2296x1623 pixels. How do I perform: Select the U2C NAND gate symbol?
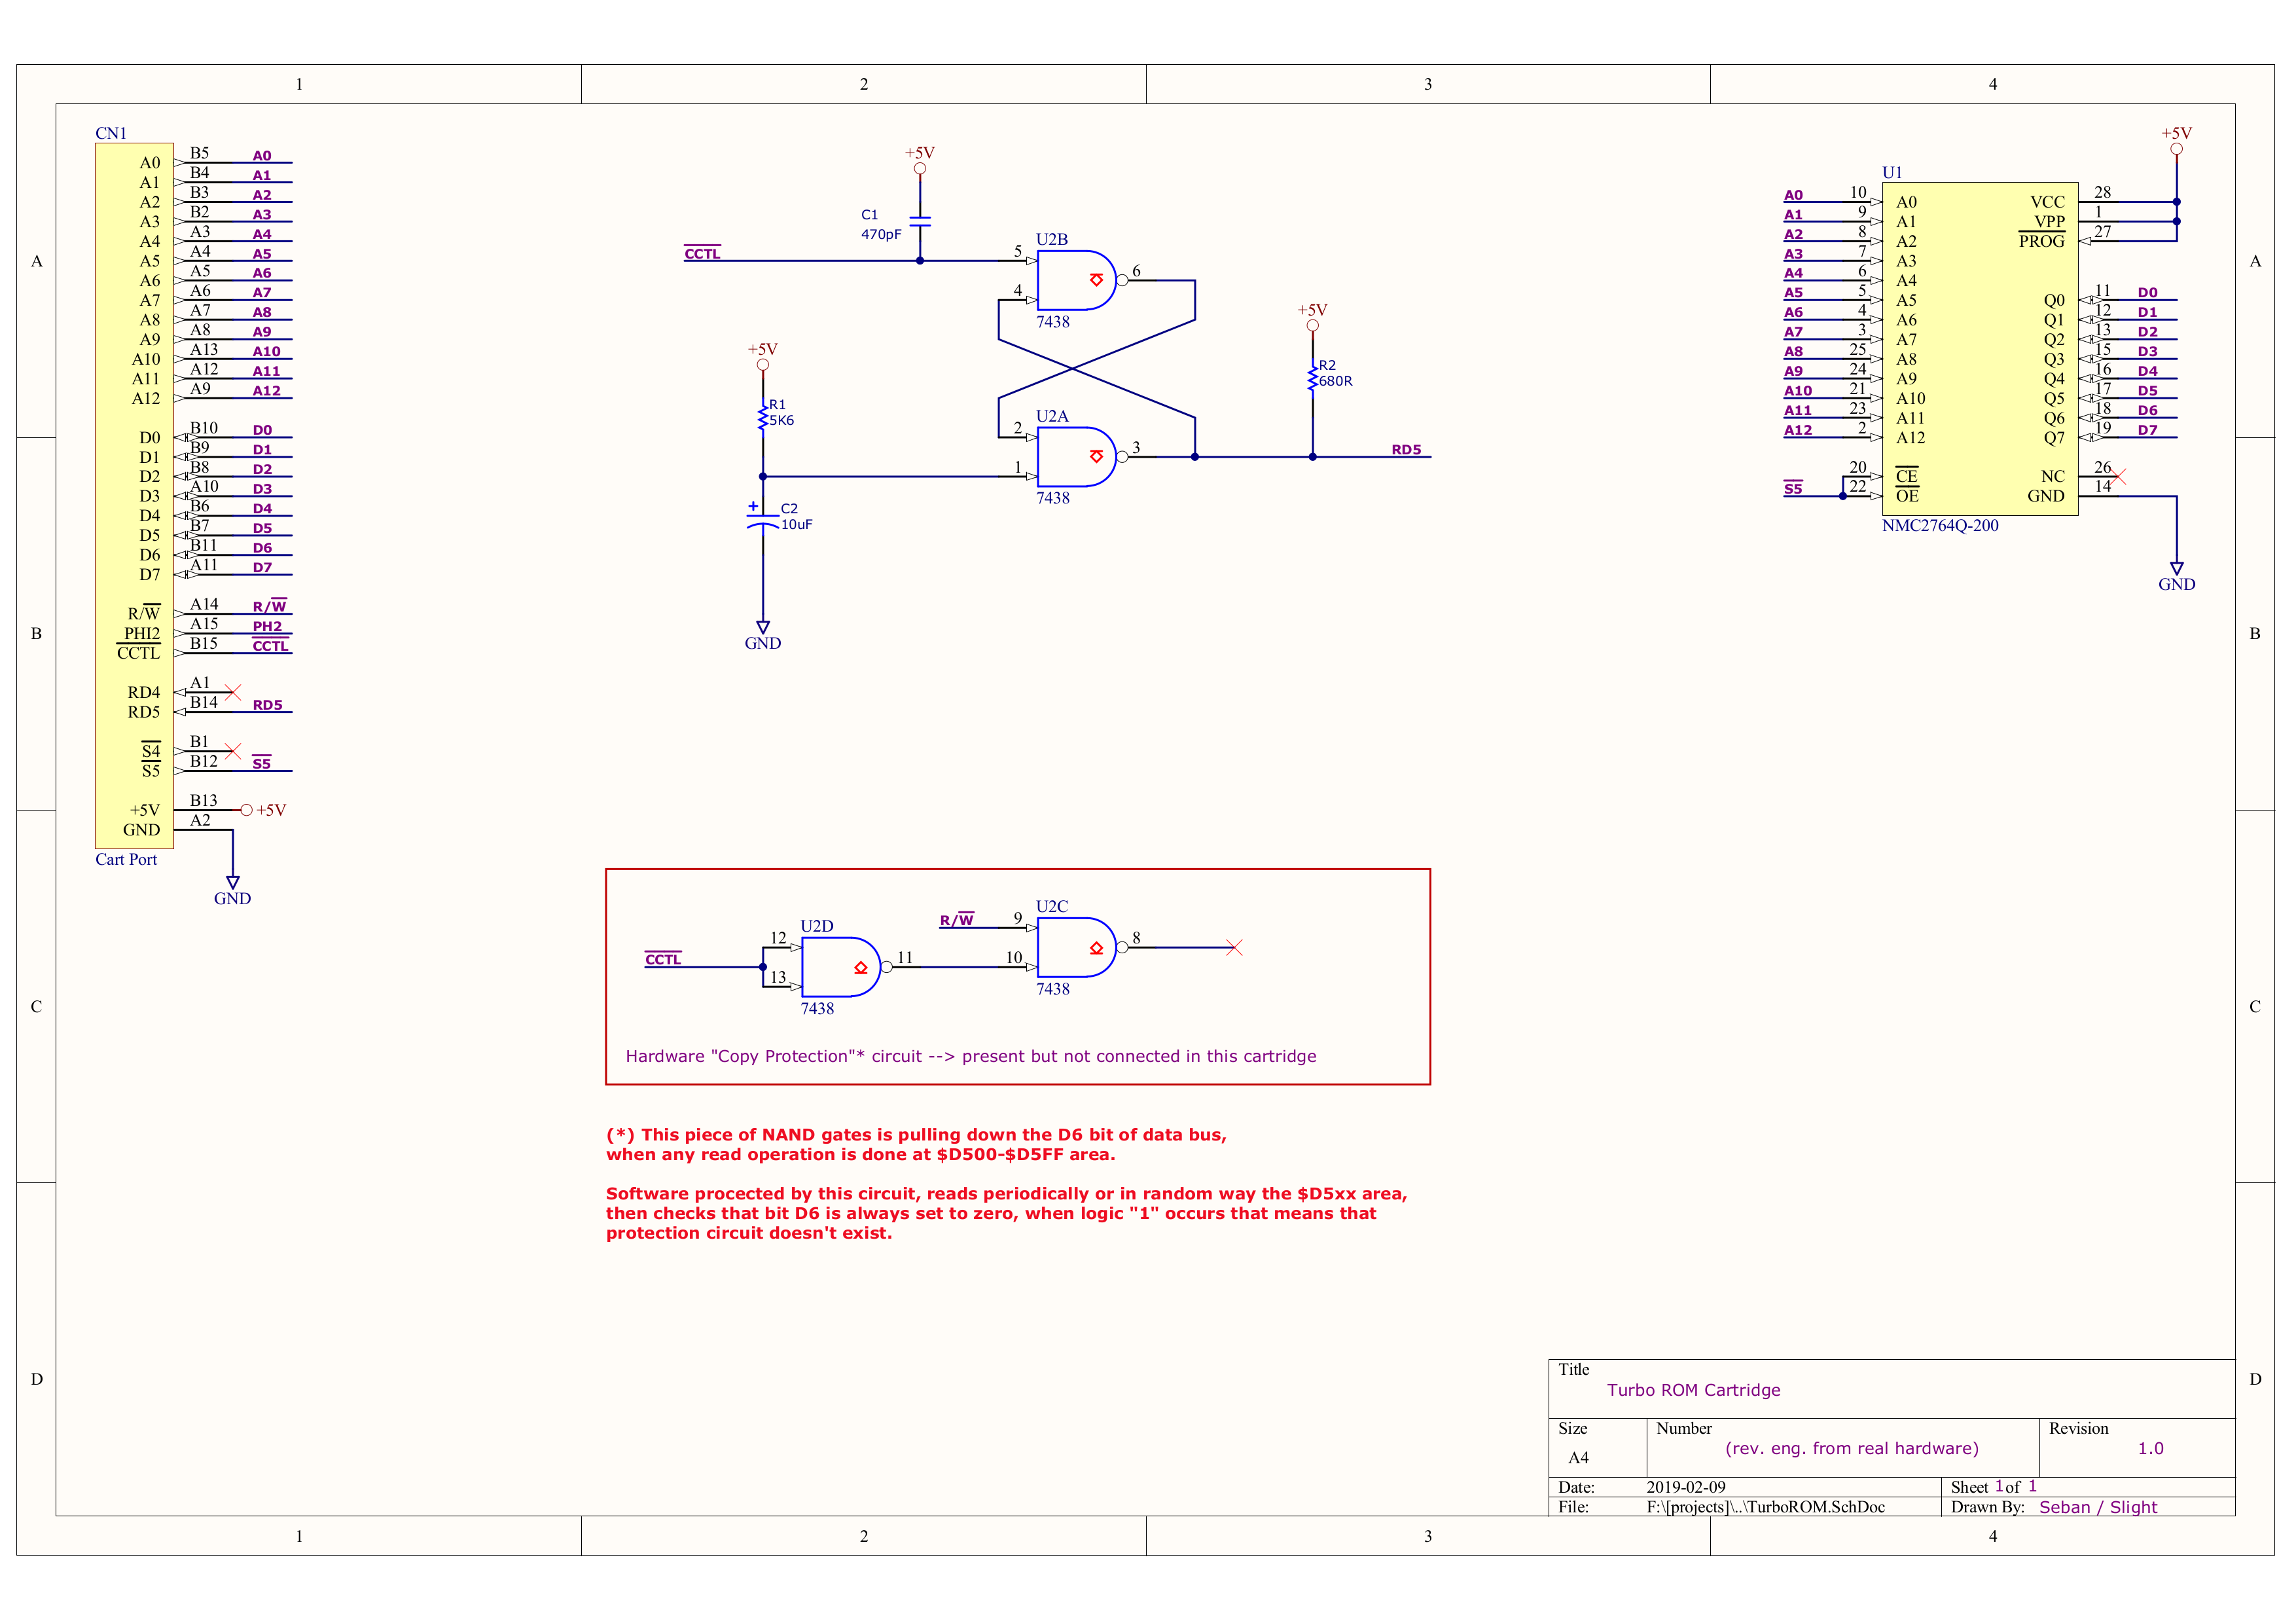click(1076, 947)
